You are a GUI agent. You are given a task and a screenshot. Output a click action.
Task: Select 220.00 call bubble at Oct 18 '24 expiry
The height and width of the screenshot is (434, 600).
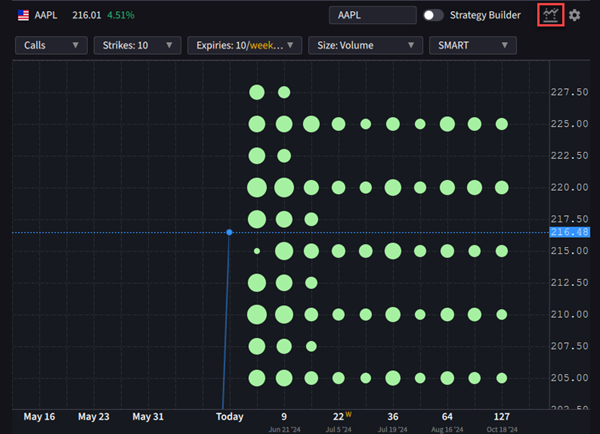pos(502,188)
